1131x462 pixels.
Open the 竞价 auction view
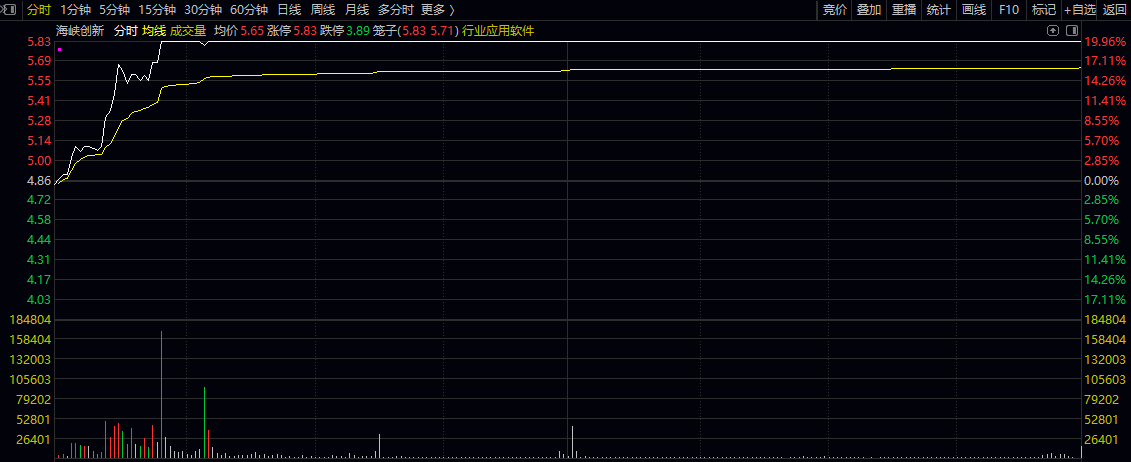pyautogui.click(x=835, y=9)
